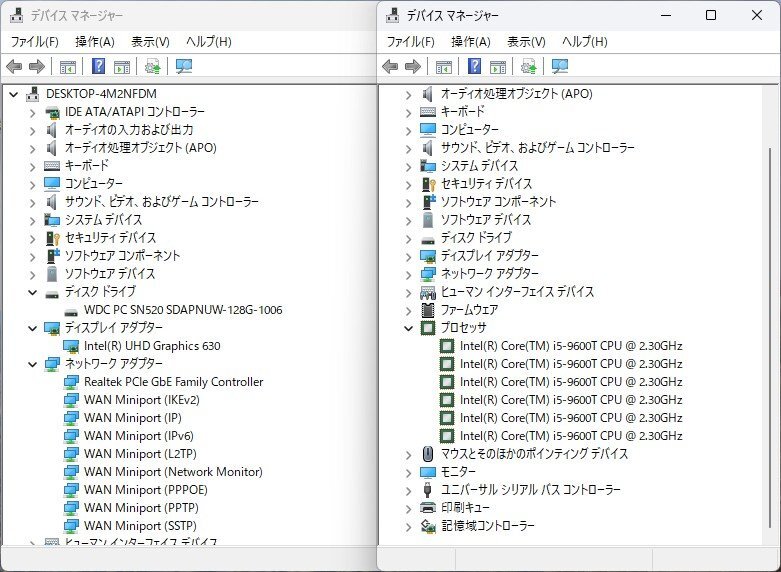The image size is (781, 572).
Task: Click the vertical scrollbar in the right window
Action: pyautogui.click(x=768, y=300)
